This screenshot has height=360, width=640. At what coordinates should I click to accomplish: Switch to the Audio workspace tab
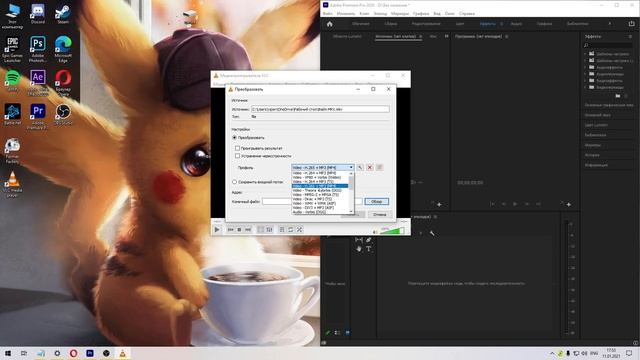tap(516, 24)
